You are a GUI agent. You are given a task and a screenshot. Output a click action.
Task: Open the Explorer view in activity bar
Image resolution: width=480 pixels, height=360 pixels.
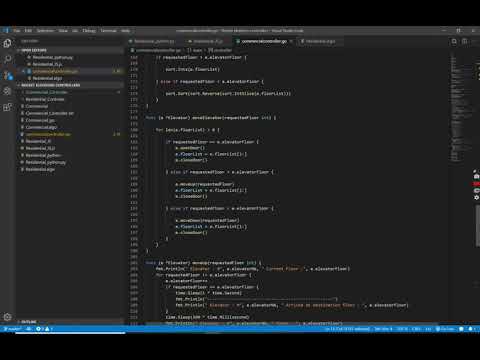(7, 43)
